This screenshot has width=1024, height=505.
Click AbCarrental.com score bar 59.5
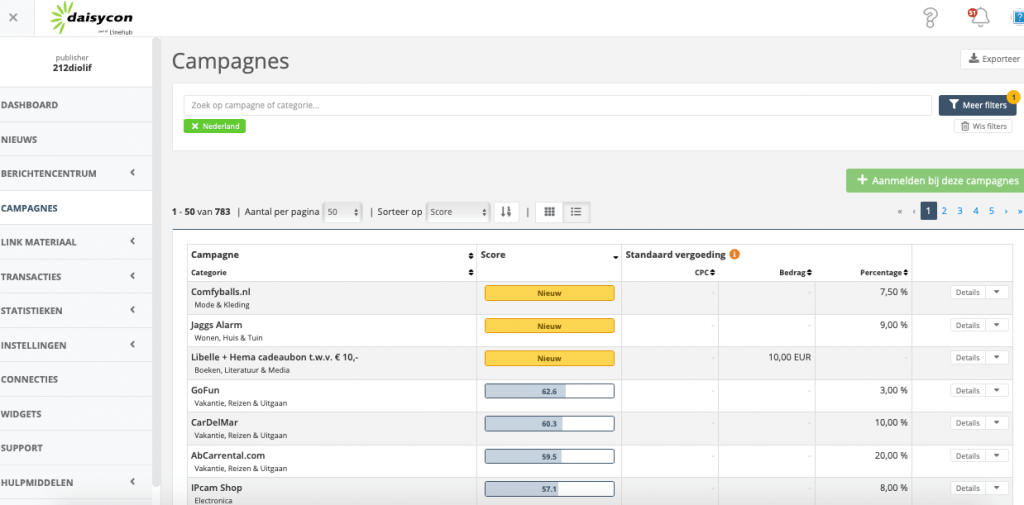[549, 456]
